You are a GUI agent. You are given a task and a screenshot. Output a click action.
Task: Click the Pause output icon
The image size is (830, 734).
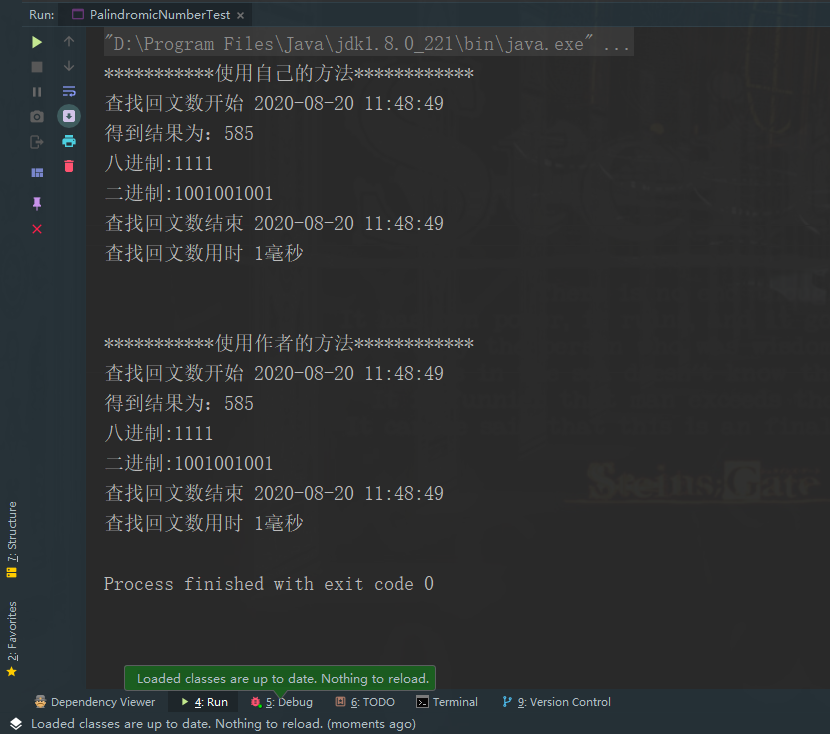(37, 92)
